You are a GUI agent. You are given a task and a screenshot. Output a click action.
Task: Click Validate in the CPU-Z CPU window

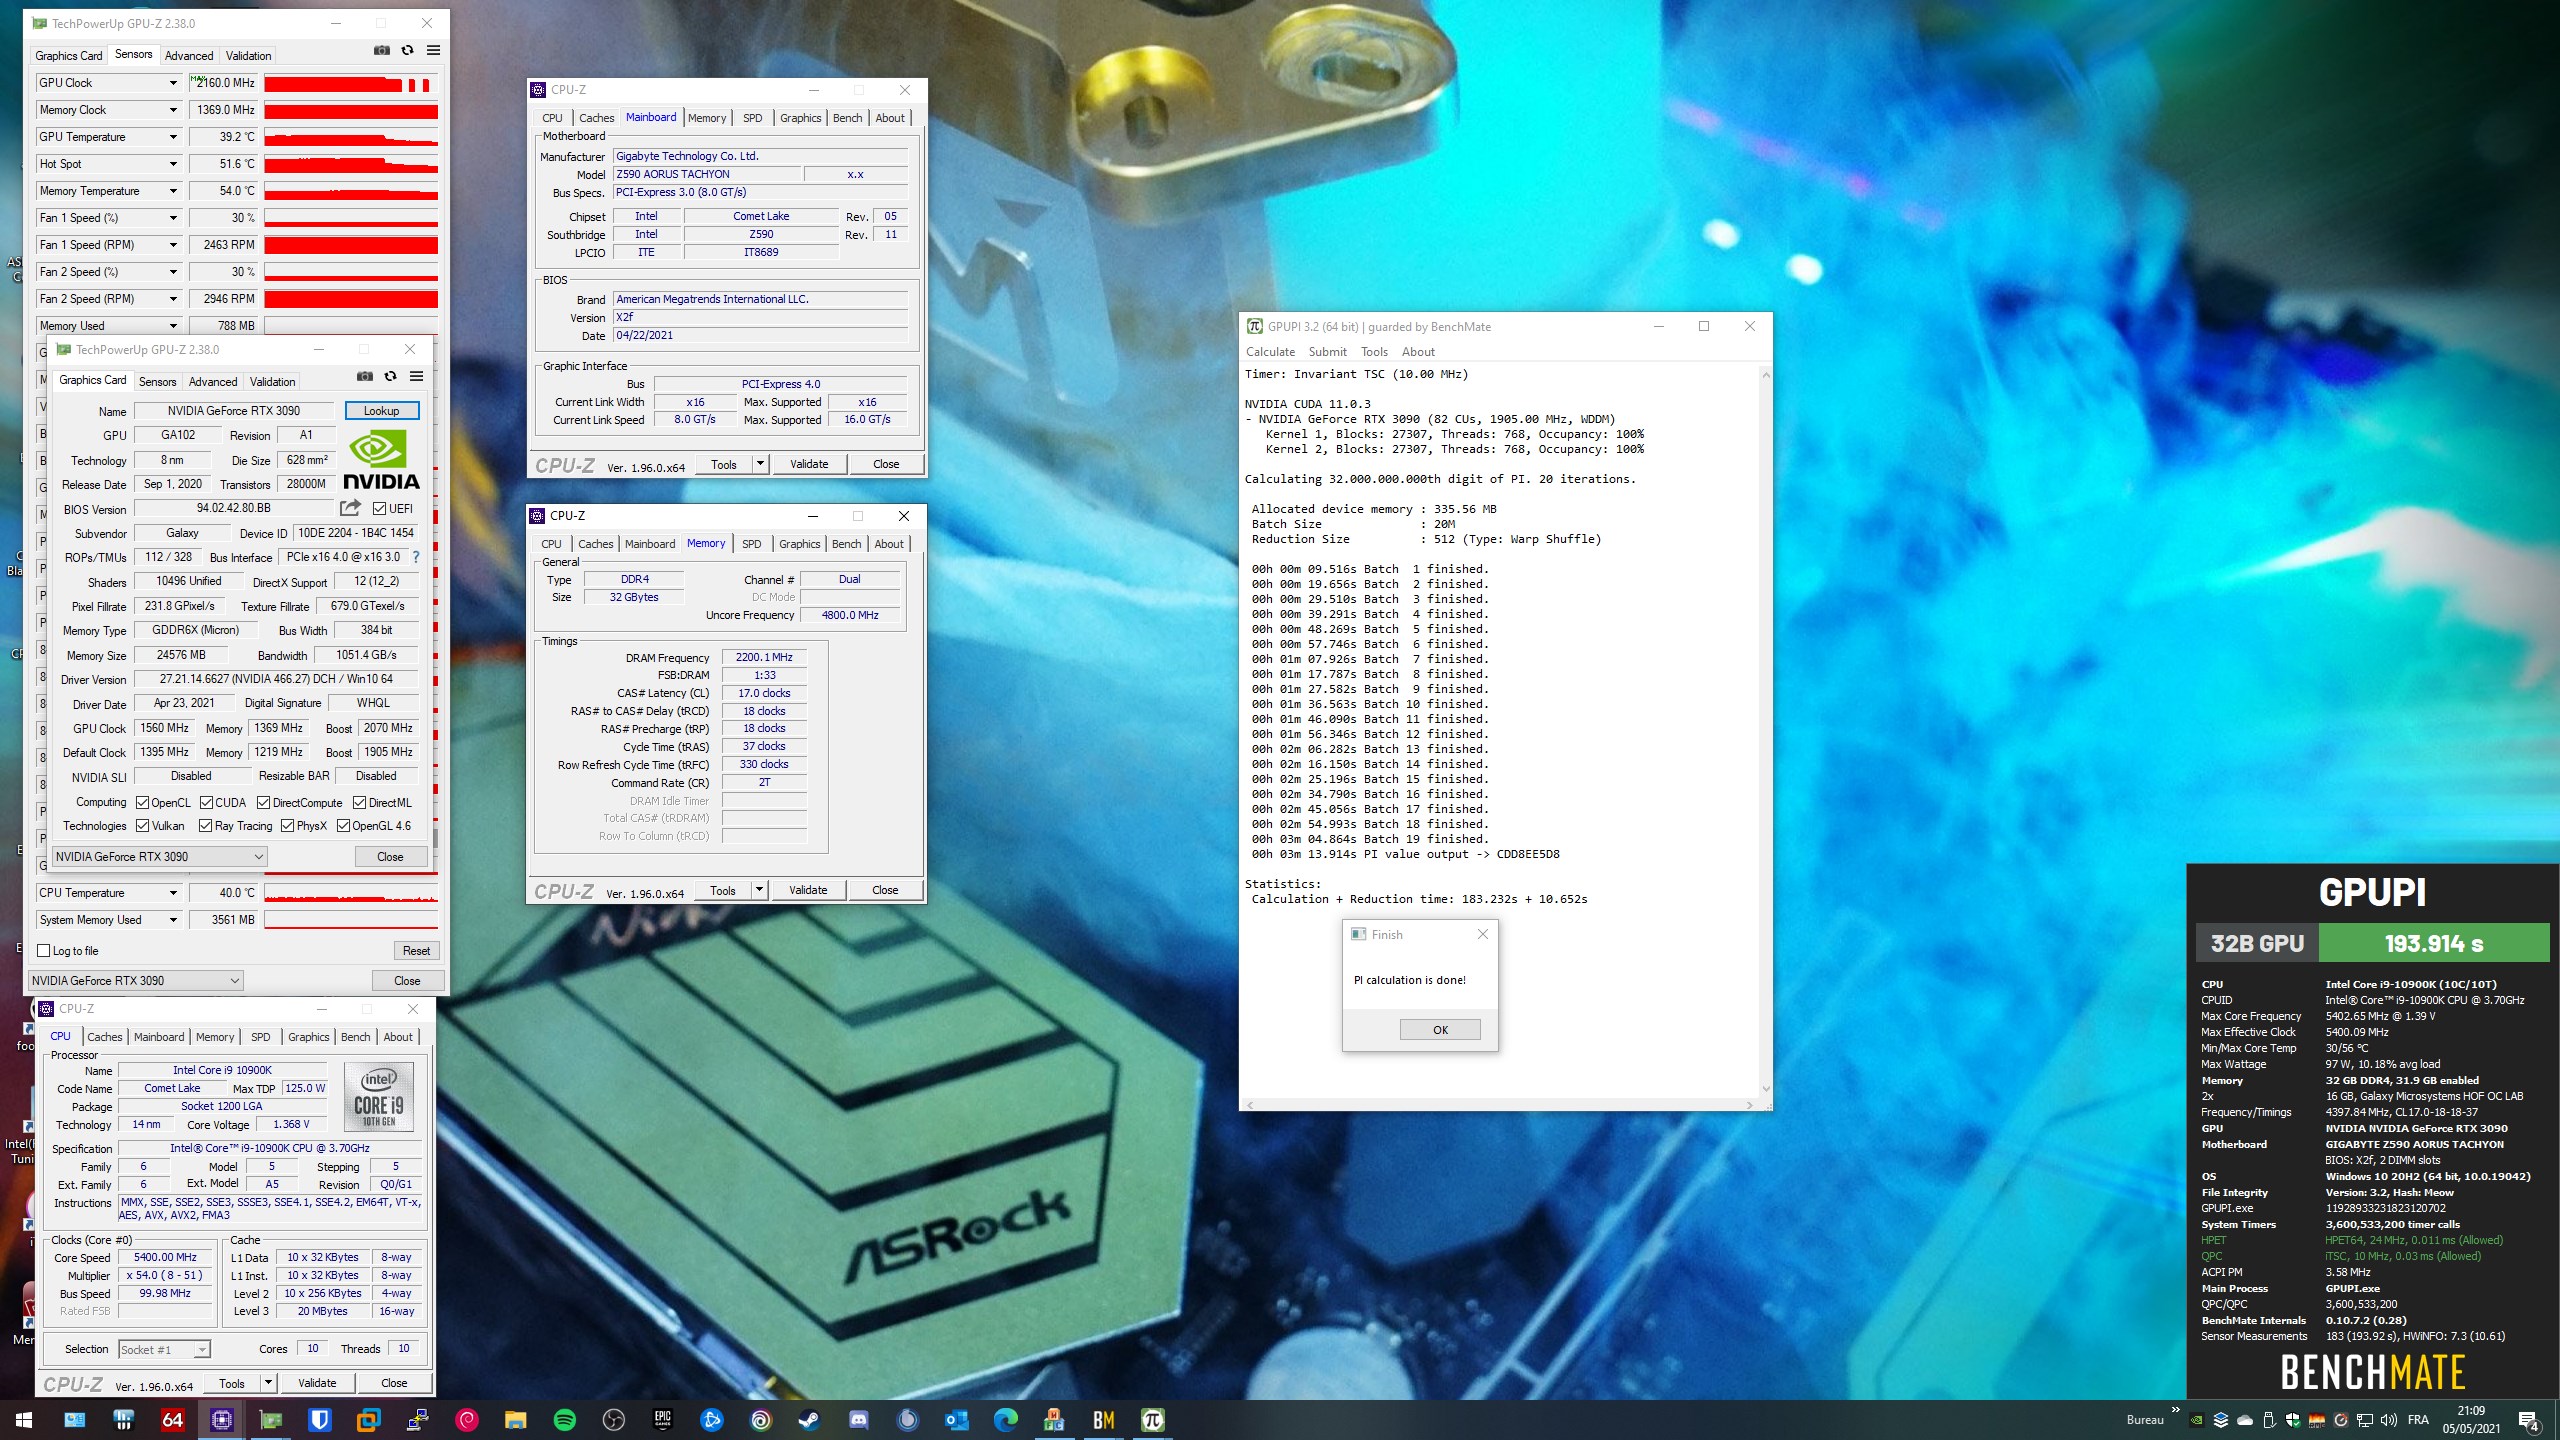317,1383
